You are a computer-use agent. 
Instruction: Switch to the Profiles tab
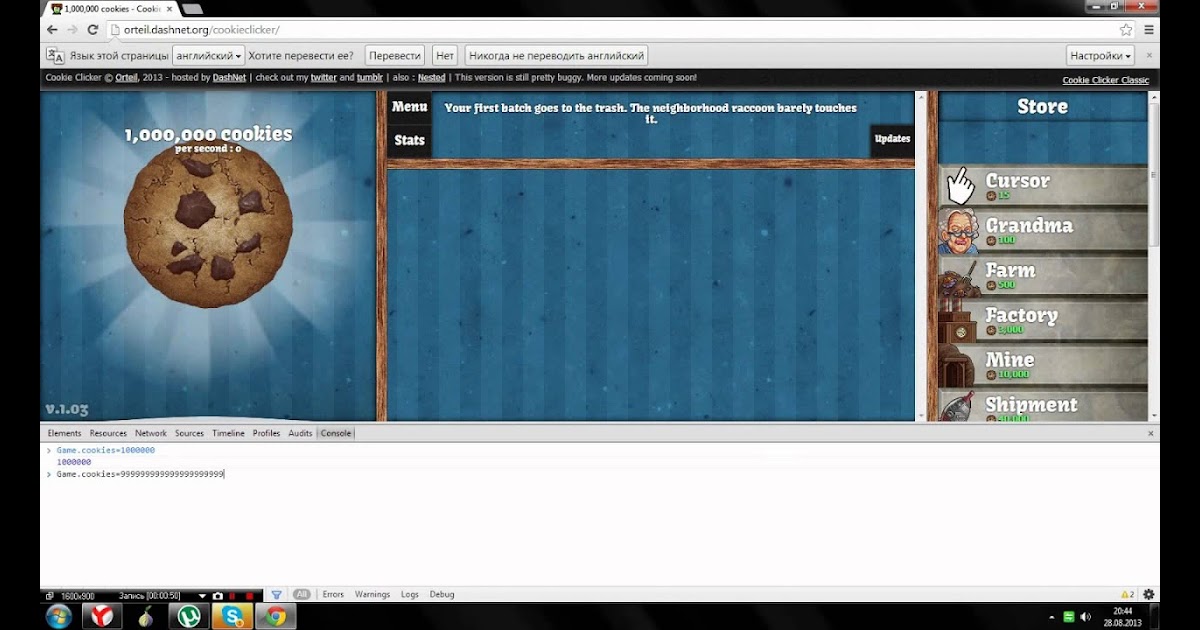[267, 433]
